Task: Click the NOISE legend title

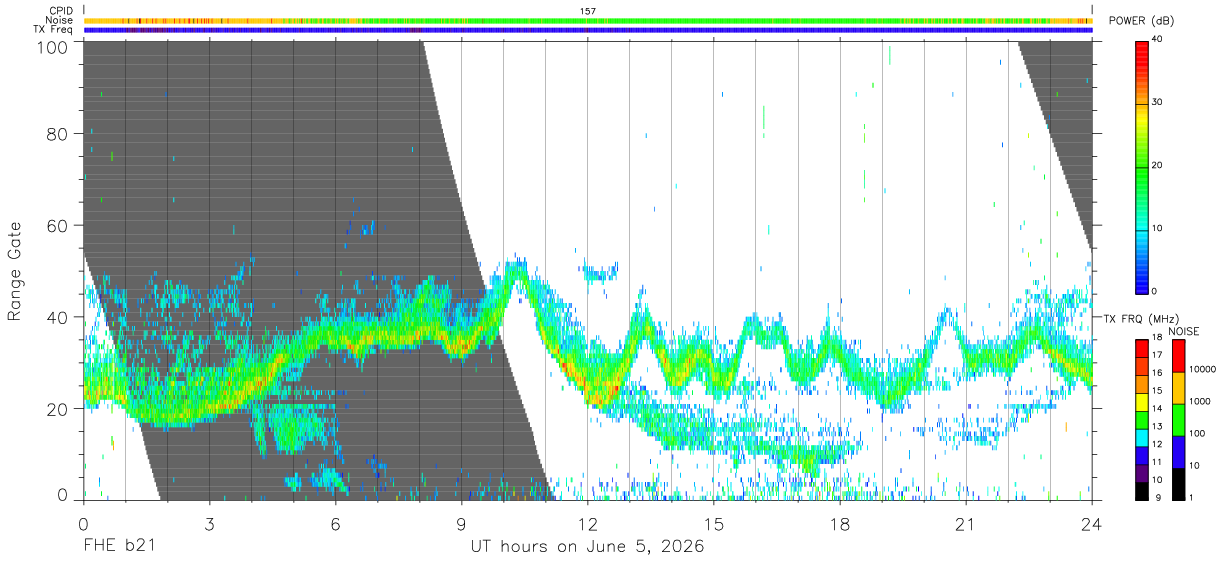Action: tap(1183, 330)
